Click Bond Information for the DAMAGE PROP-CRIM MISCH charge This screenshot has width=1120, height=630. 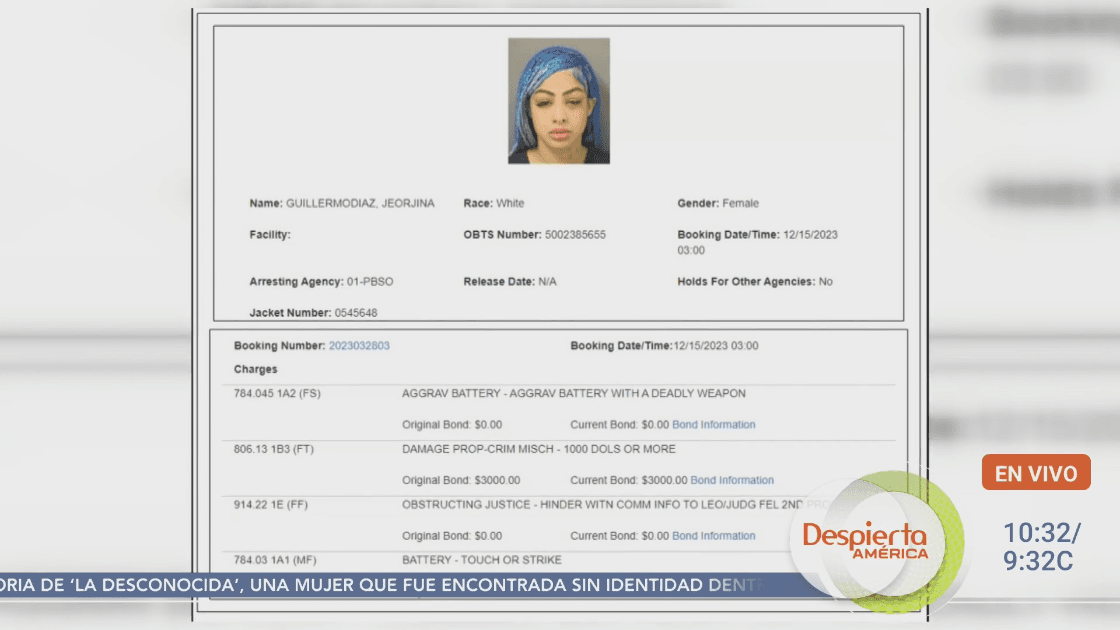click(732, 480)
